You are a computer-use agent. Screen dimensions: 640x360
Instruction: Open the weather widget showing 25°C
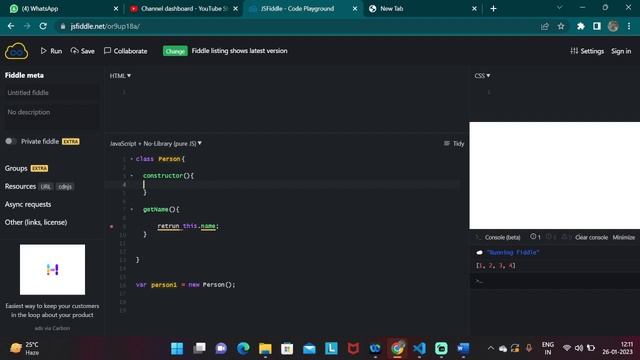click(24, 348)
